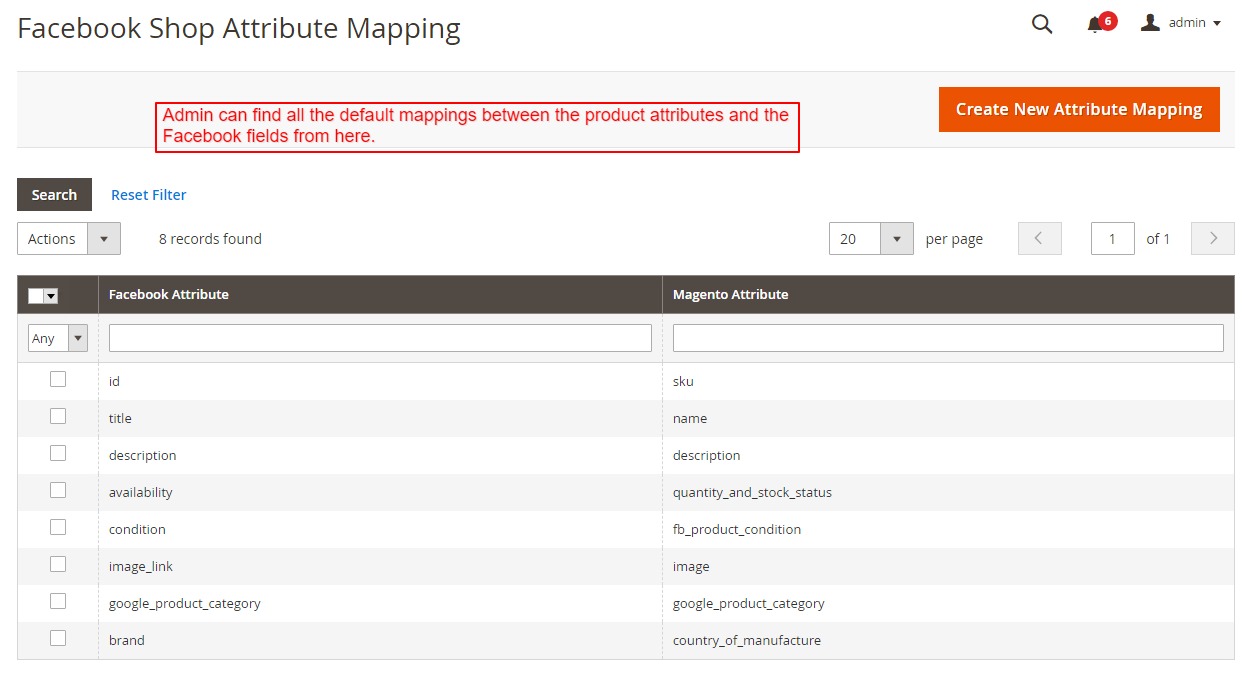Click the page number field
1242x674 pixels.
coord(1112,239)
